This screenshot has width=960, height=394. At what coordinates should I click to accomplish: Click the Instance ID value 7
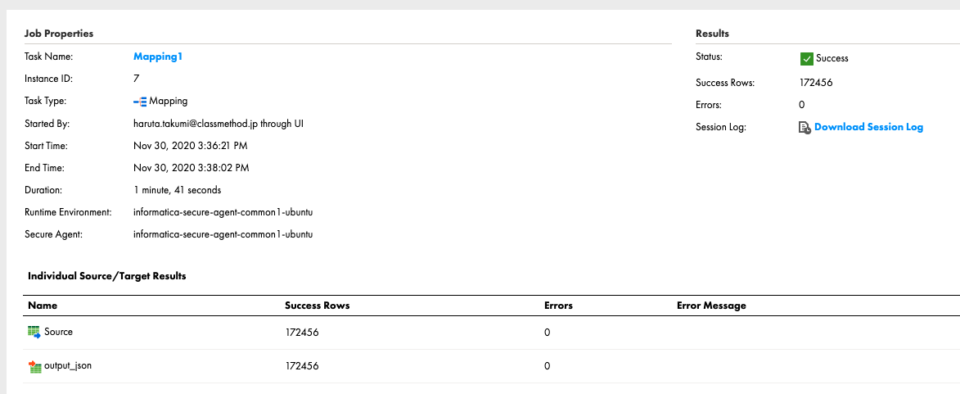(x=136, y=79)
